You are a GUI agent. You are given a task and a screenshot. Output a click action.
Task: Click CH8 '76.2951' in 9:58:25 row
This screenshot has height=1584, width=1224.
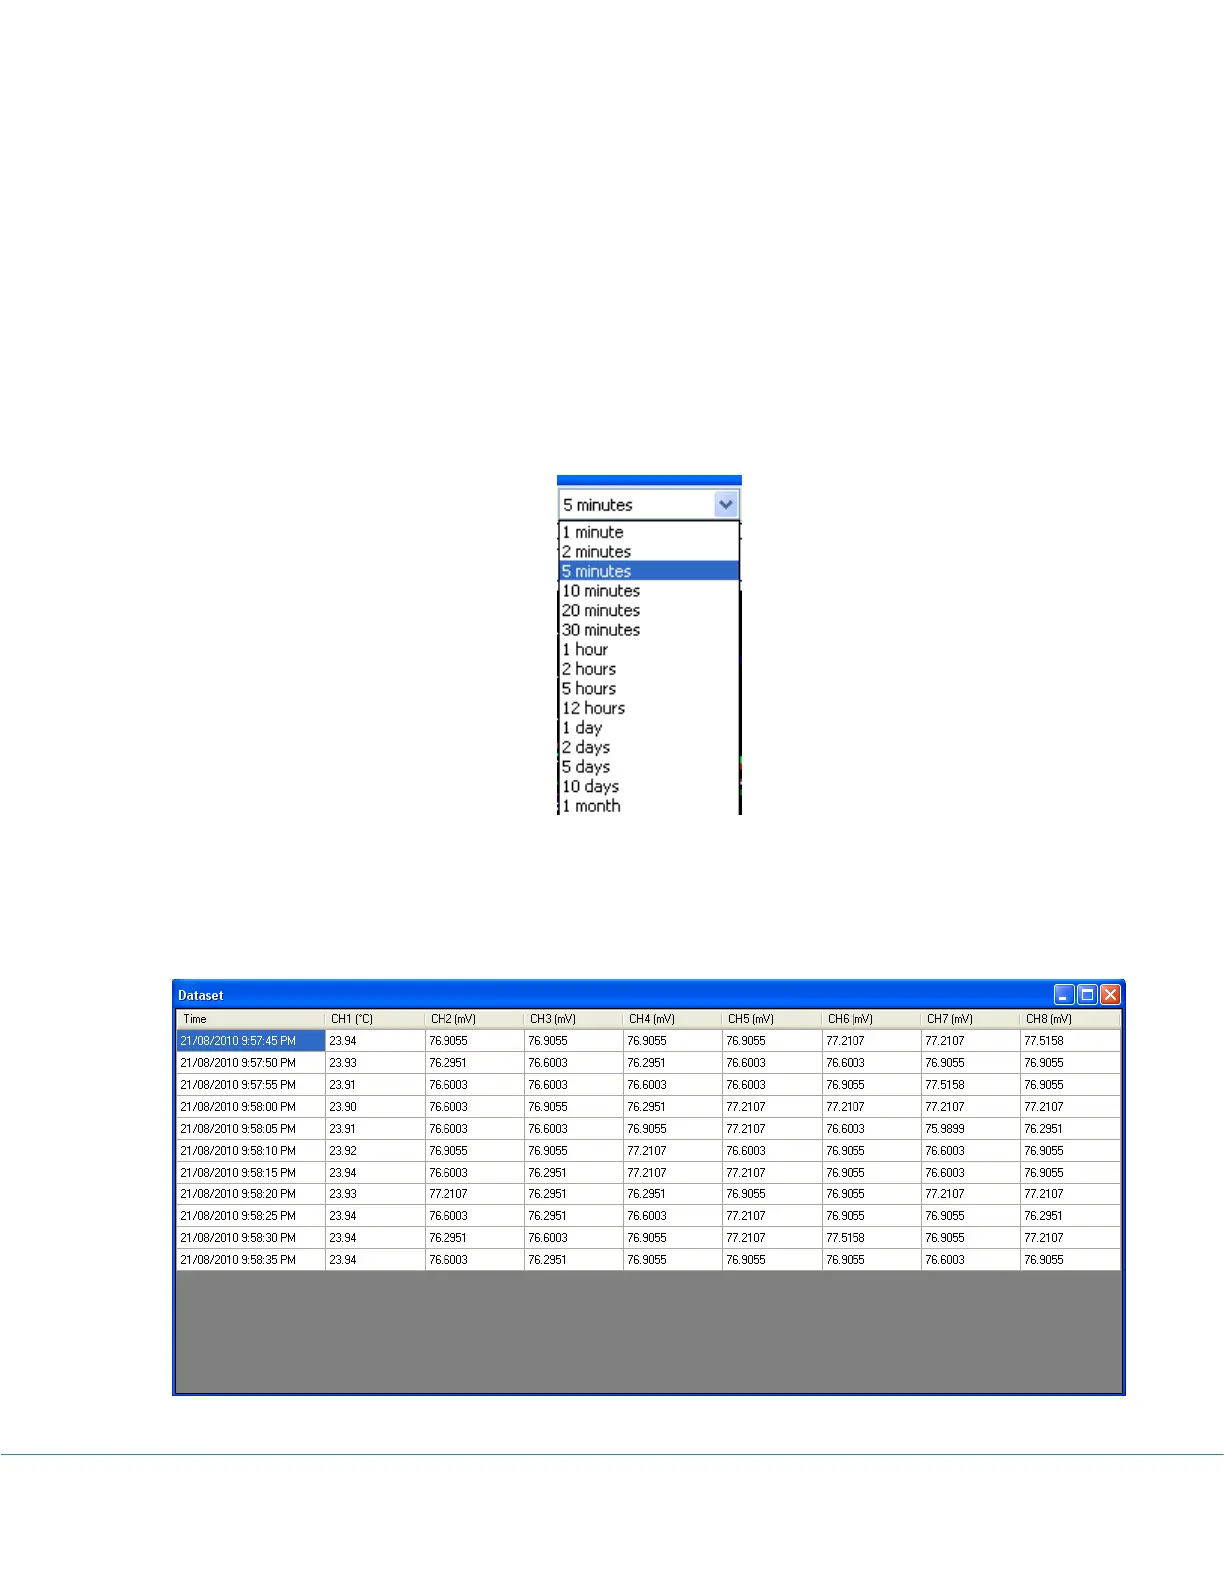pyautogui.click(x=1070, y=1216)
